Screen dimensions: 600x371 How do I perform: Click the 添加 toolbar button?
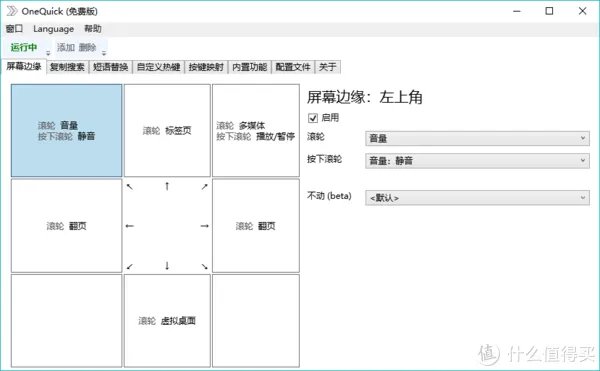coord(66,47)
